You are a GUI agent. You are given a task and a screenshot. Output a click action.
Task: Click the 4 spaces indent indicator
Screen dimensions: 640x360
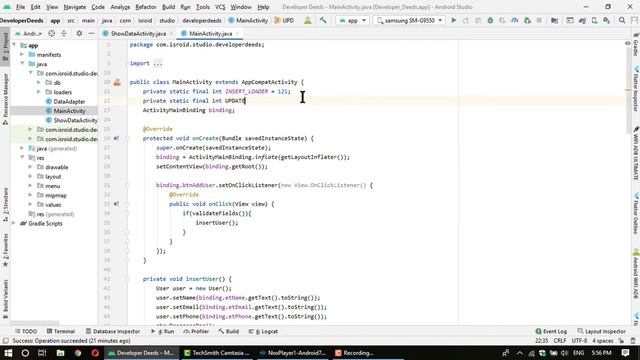click(602, 341)
